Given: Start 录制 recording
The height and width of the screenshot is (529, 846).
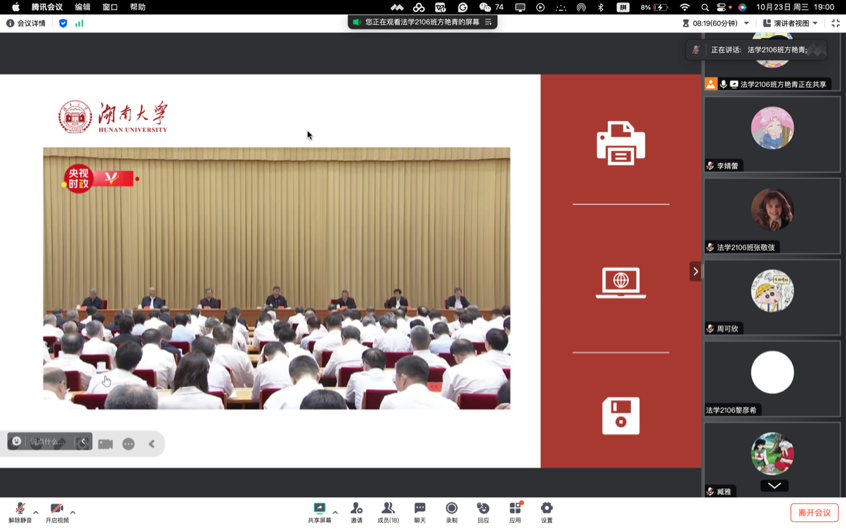Looking at the screenshot, I should (x=451, y=509).
